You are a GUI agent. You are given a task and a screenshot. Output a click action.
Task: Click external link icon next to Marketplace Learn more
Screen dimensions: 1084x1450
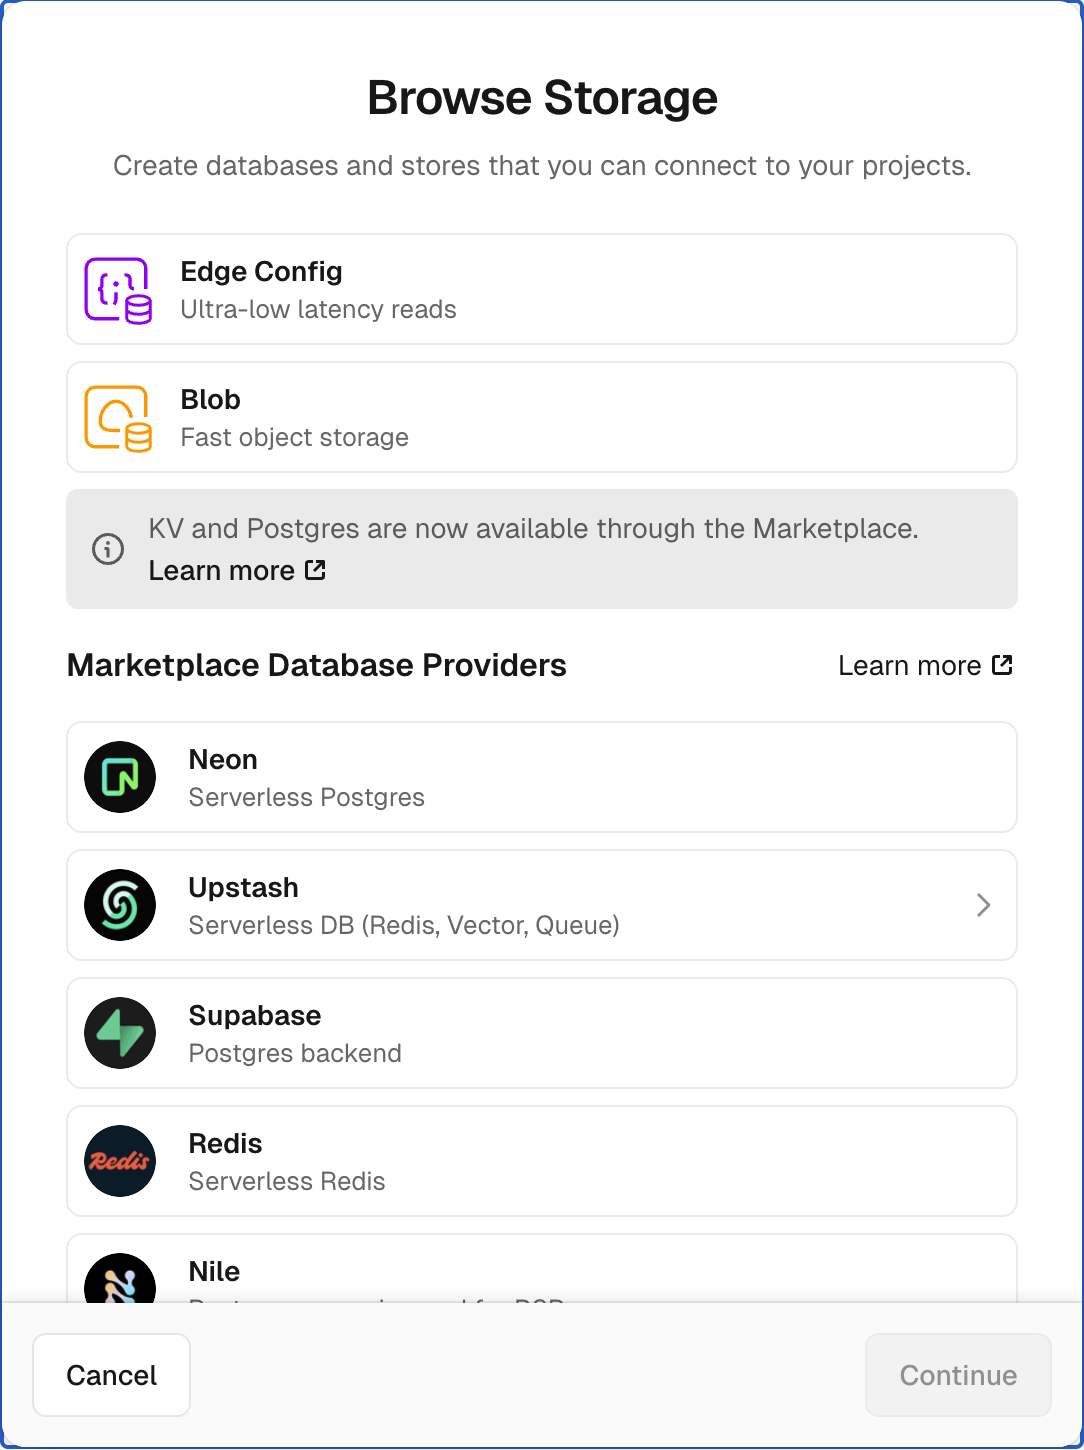point(1002,665)
